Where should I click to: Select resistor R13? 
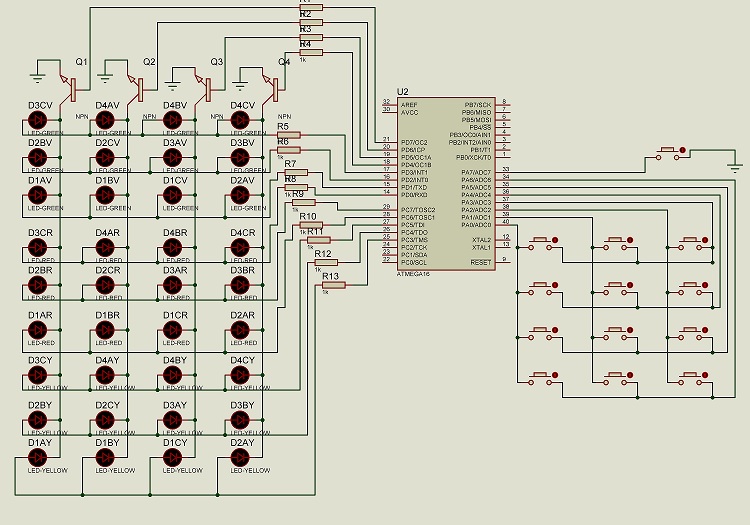[x=333, y=285]
